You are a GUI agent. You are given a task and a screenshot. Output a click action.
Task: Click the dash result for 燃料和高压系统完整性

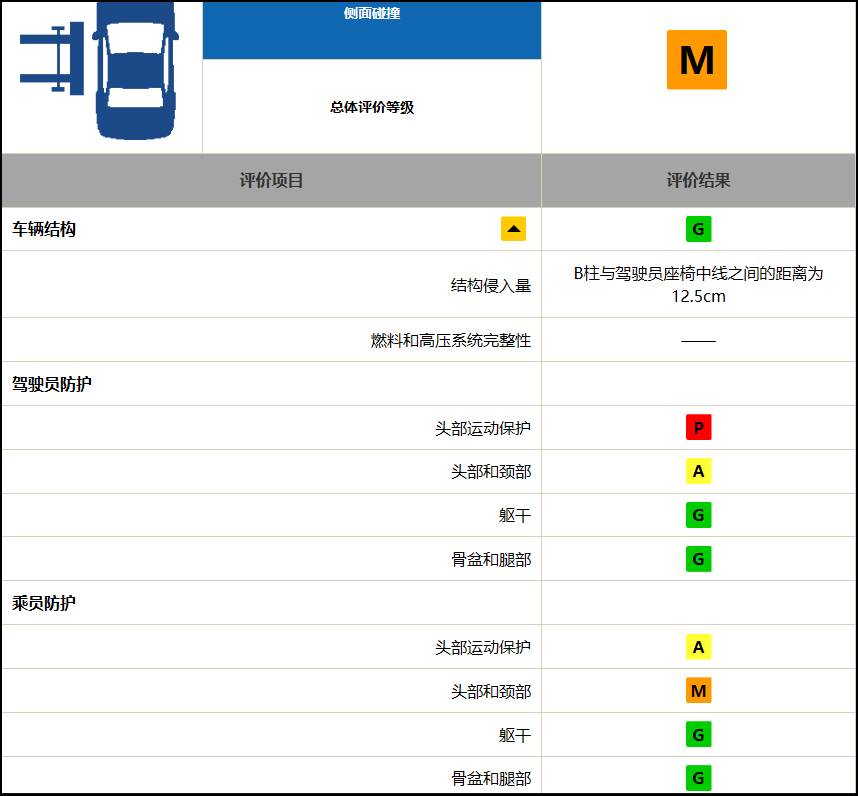coord(698,341)
